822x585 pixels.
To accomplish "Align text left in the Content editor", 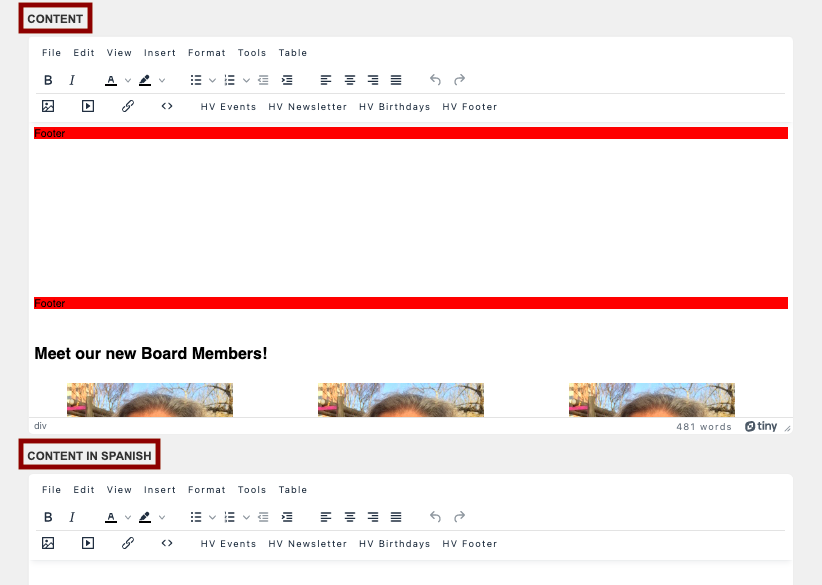I will pos(326,80).
